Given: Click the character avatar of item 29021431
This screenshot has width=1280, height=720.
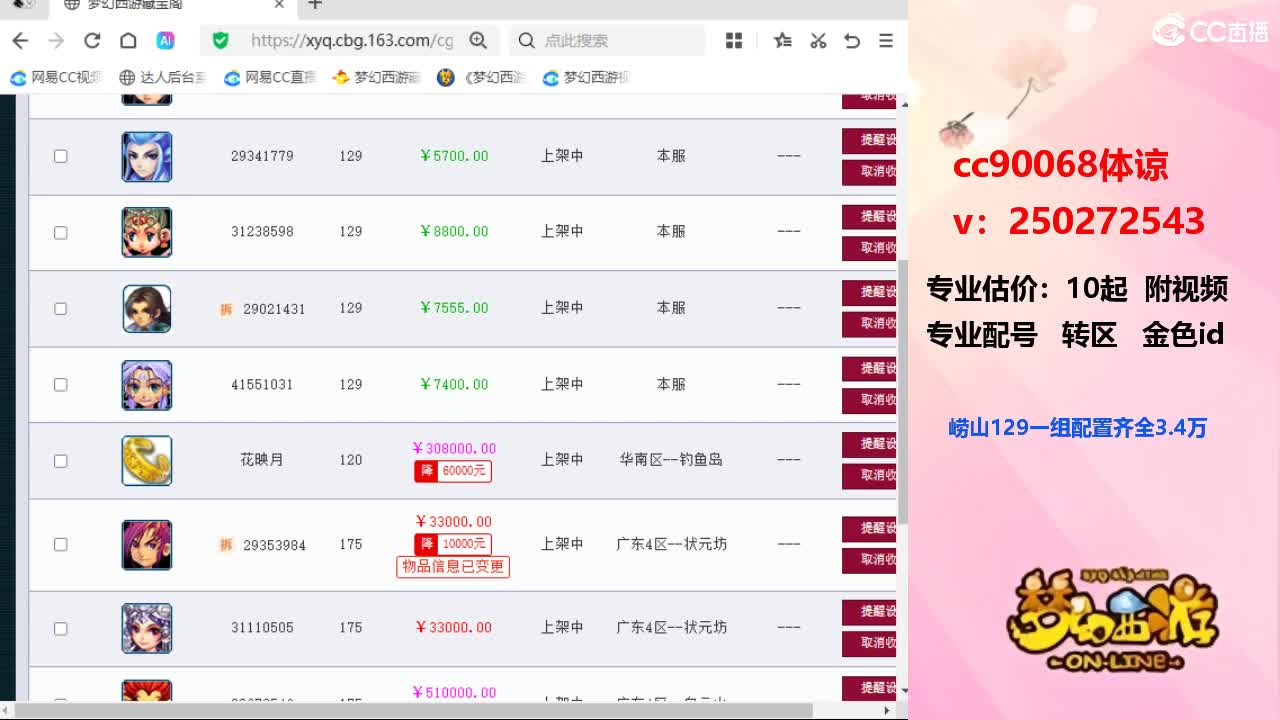Looking at the screenshot, I should [x=147, y=308].
